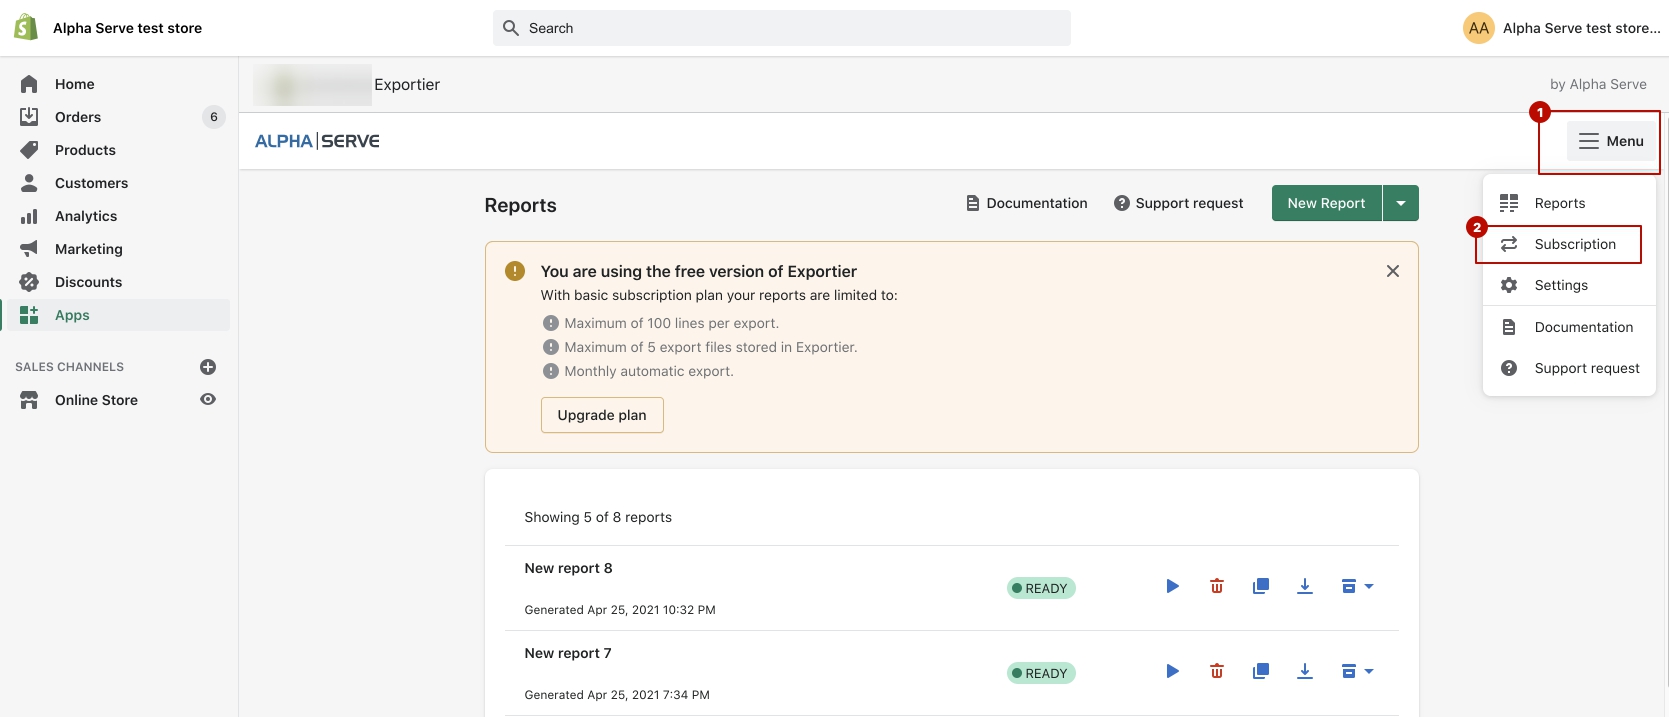
Task: Click the Orders count badge 6
Action: pos(214,117)
